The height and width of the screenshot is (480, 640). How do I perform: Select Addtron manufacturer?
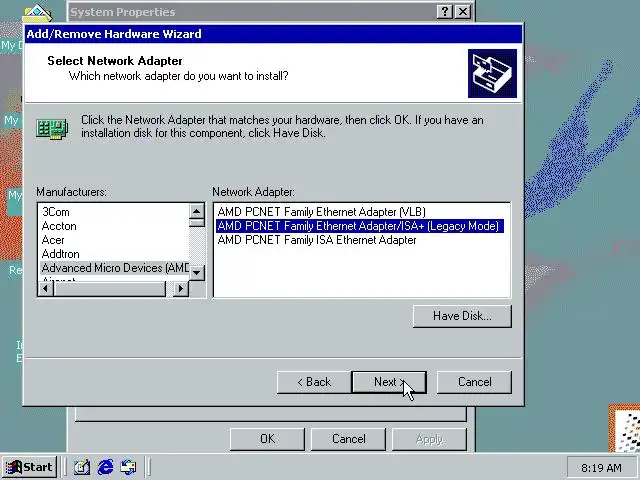tap(114, 253)
